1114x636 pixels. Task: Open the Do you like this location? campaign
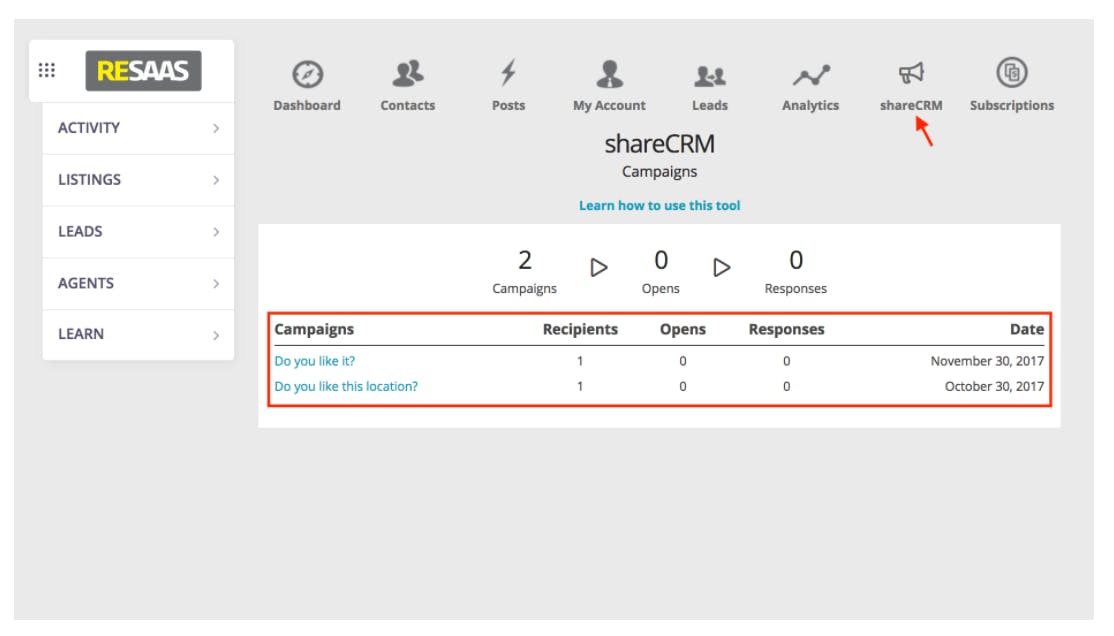point(346,387)
